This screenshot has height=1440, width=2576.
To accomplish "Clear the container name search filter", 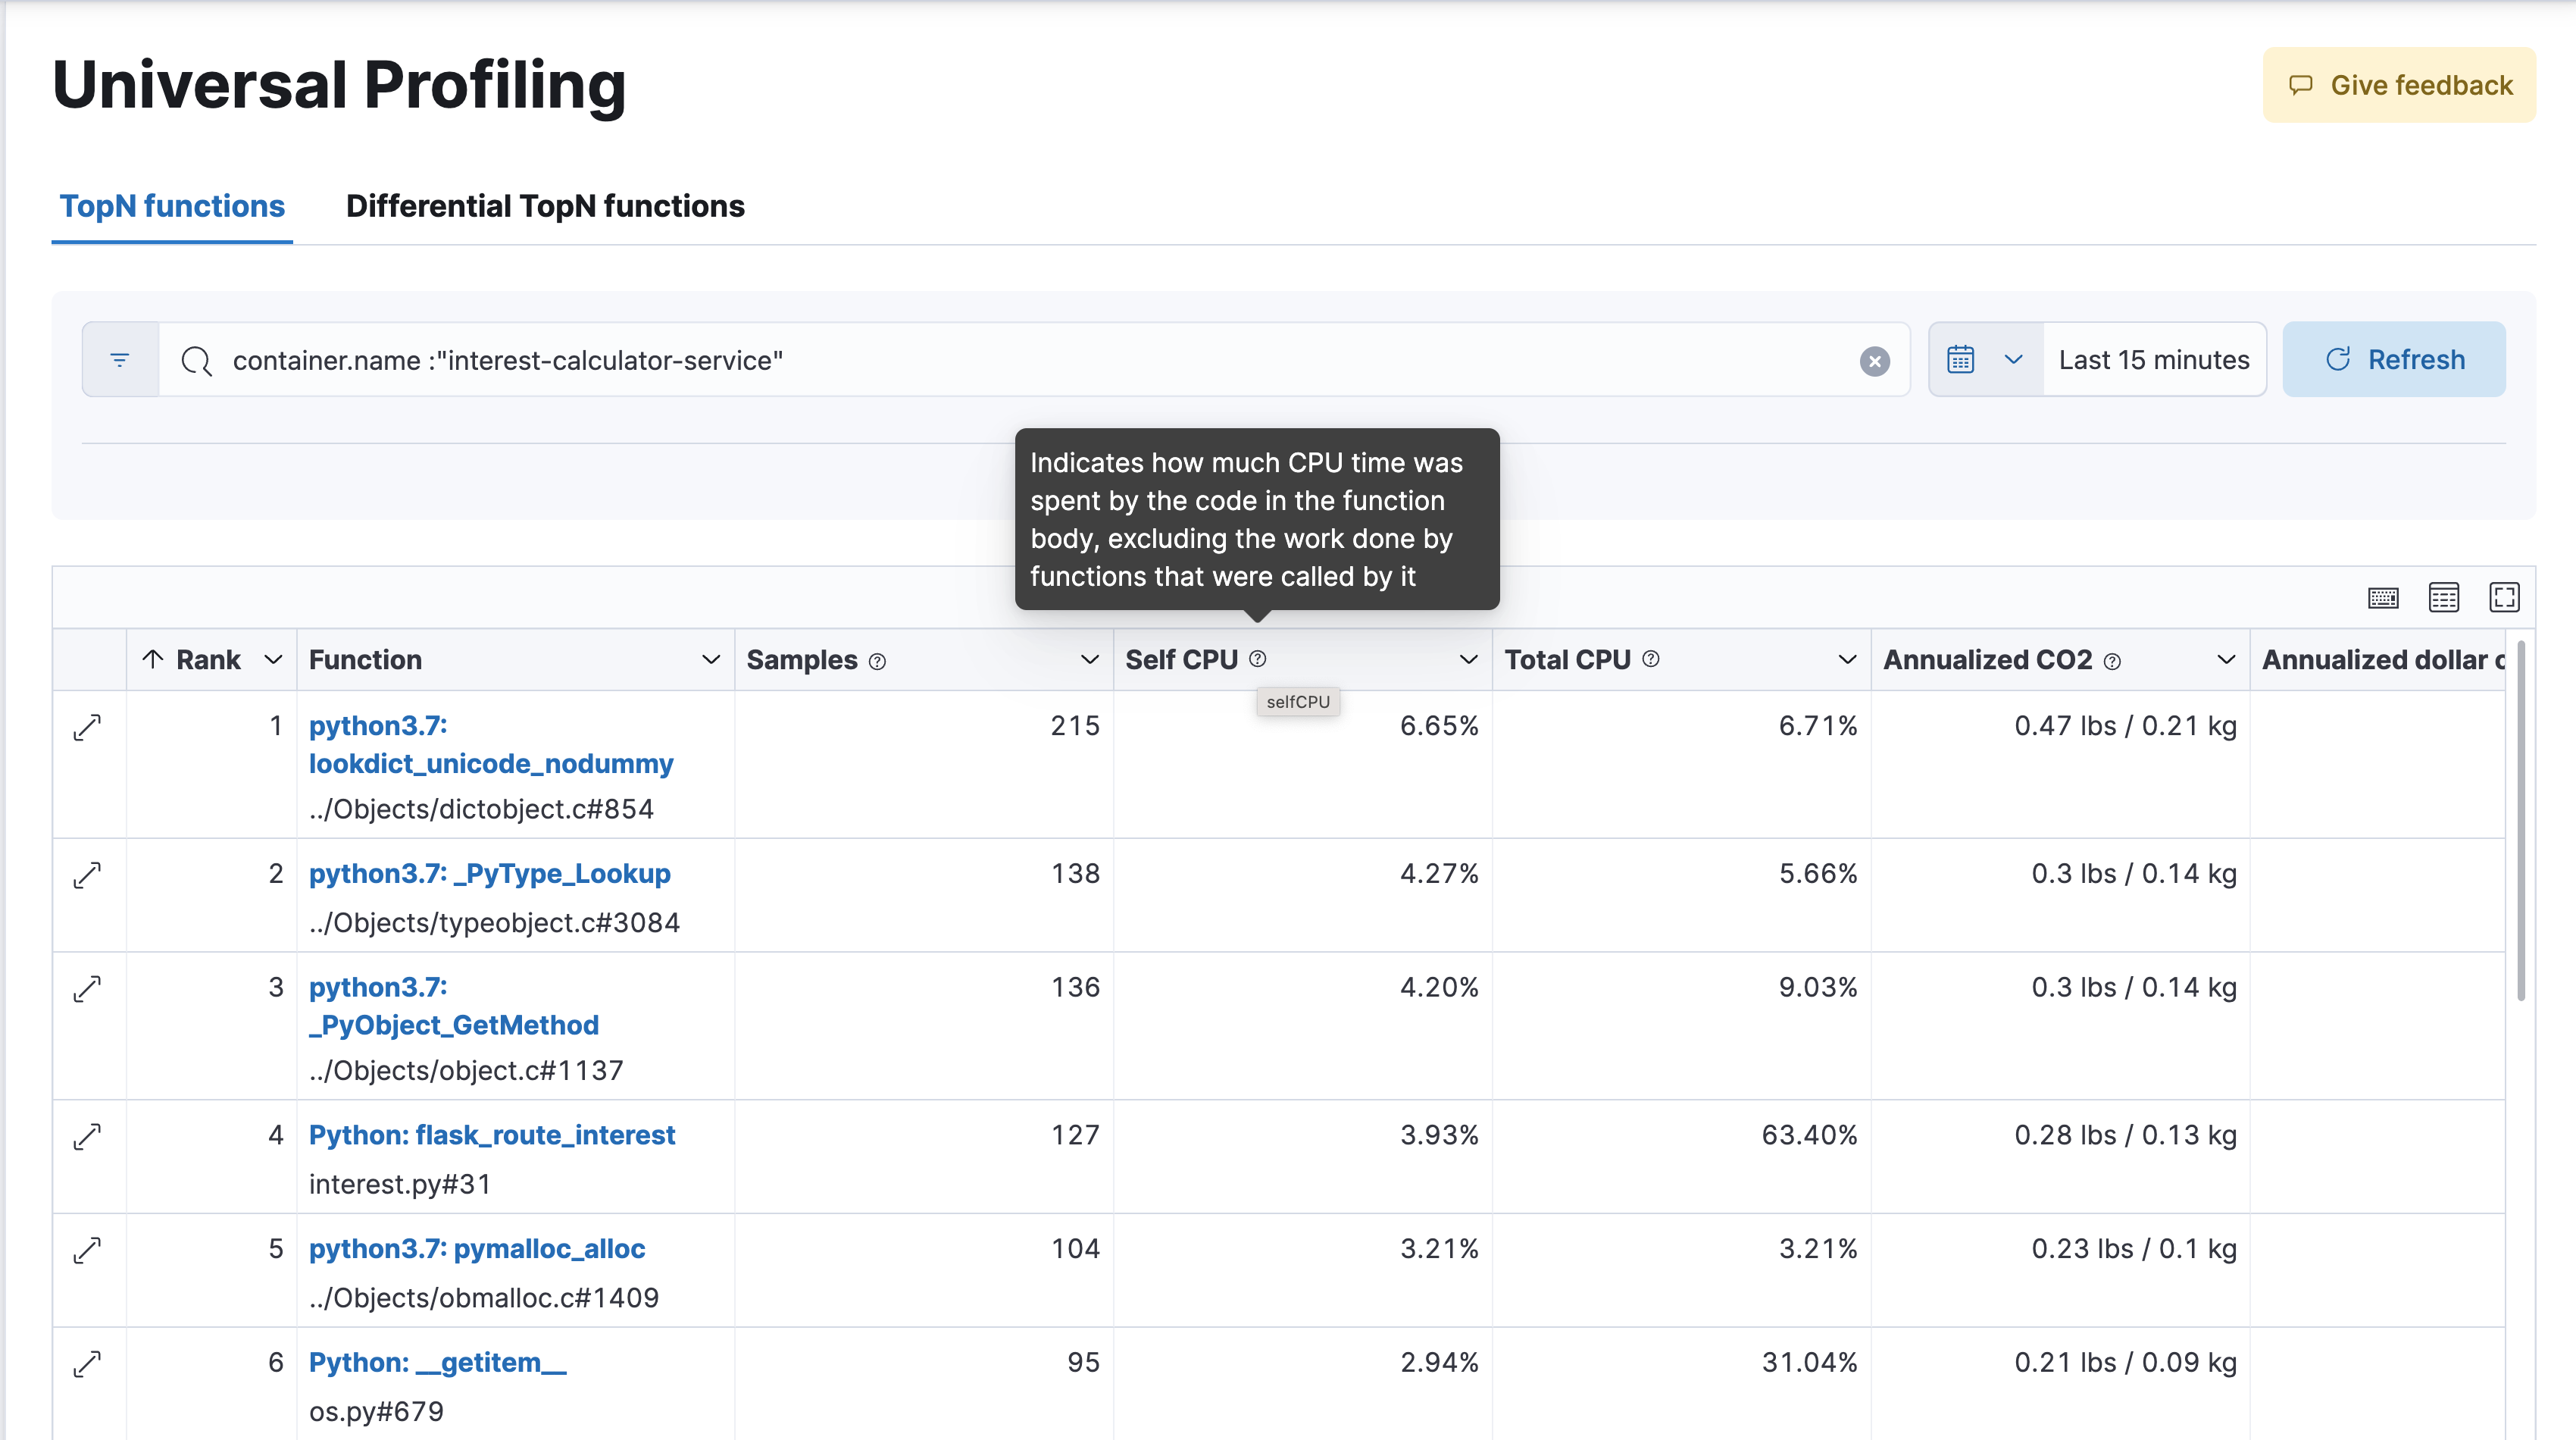I will [1874, 361].
